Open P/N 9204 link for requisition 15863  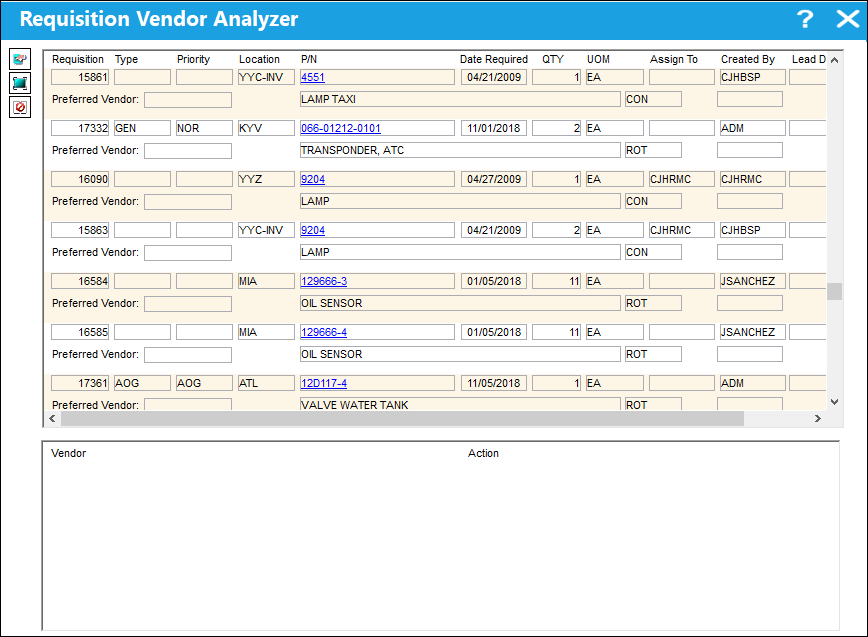pyautogui.click(x=313, y=230)
